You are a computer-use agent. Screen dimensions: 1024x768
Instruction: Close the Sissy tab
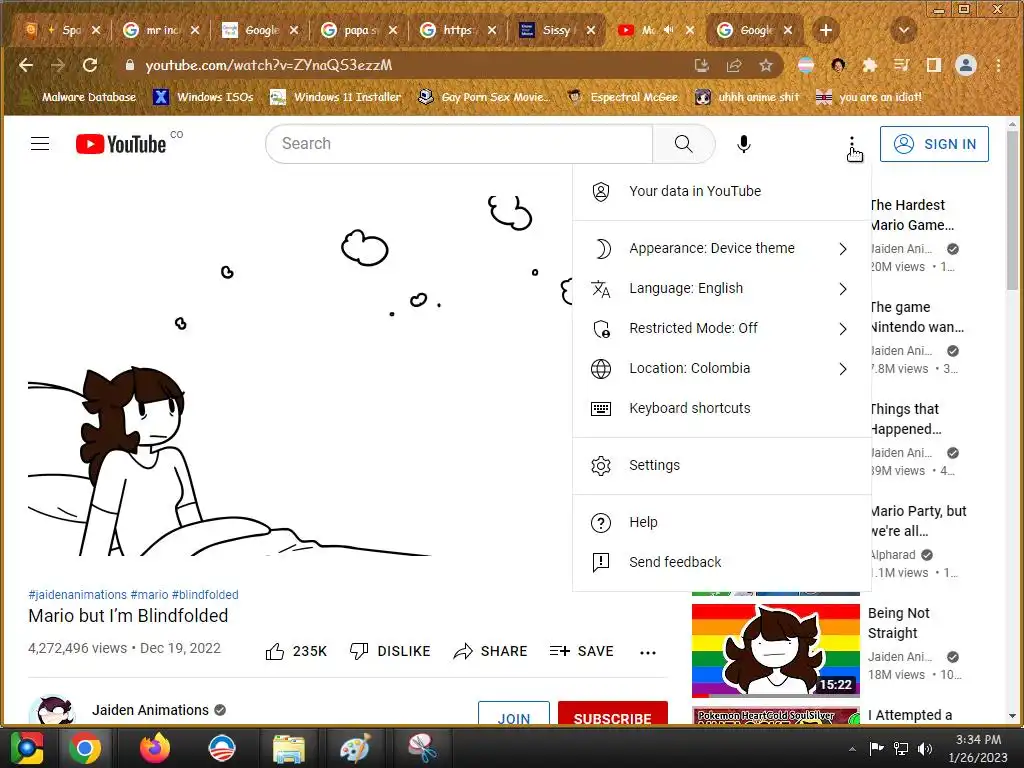[590, 30]
